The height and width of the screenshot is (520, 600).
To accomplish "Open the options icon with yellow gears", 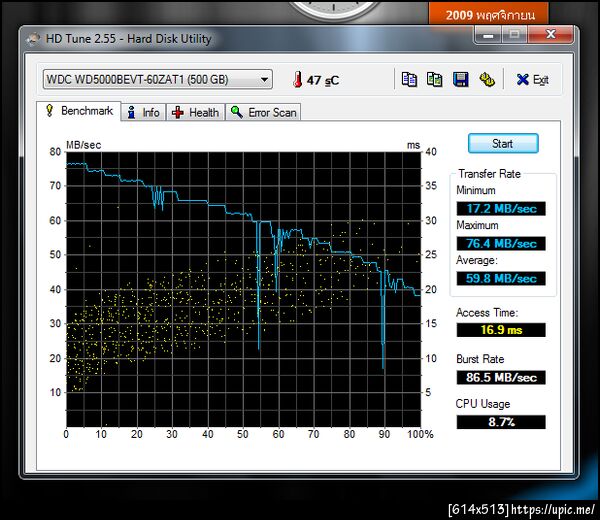I will tap(487, 80).
